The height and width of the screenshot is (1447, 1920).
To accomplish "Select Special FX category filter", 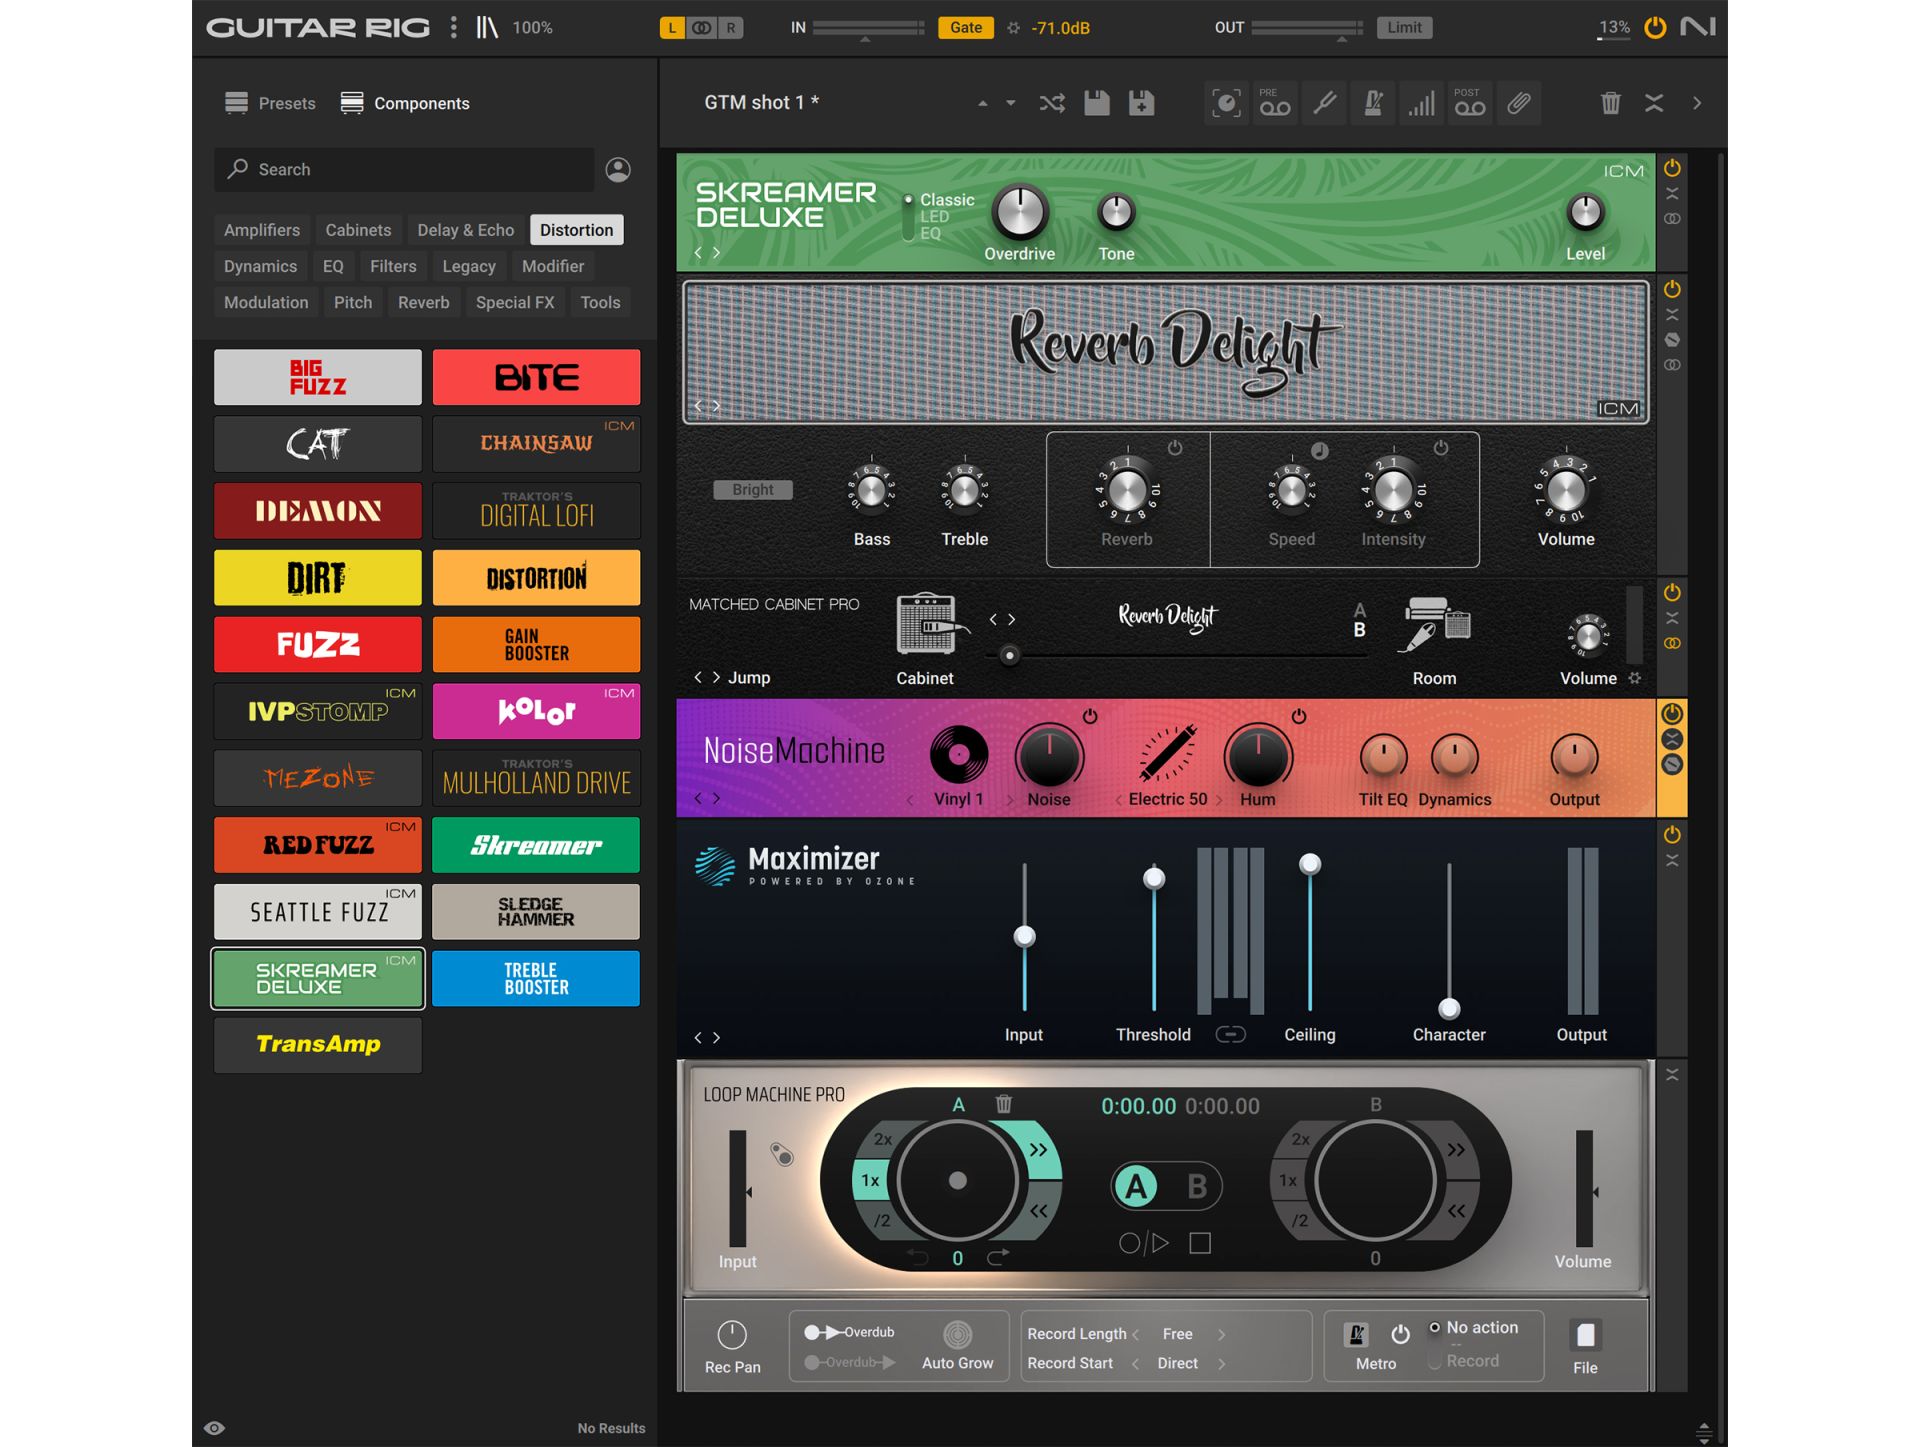I will pyautogui.click(x=515, y=302).
